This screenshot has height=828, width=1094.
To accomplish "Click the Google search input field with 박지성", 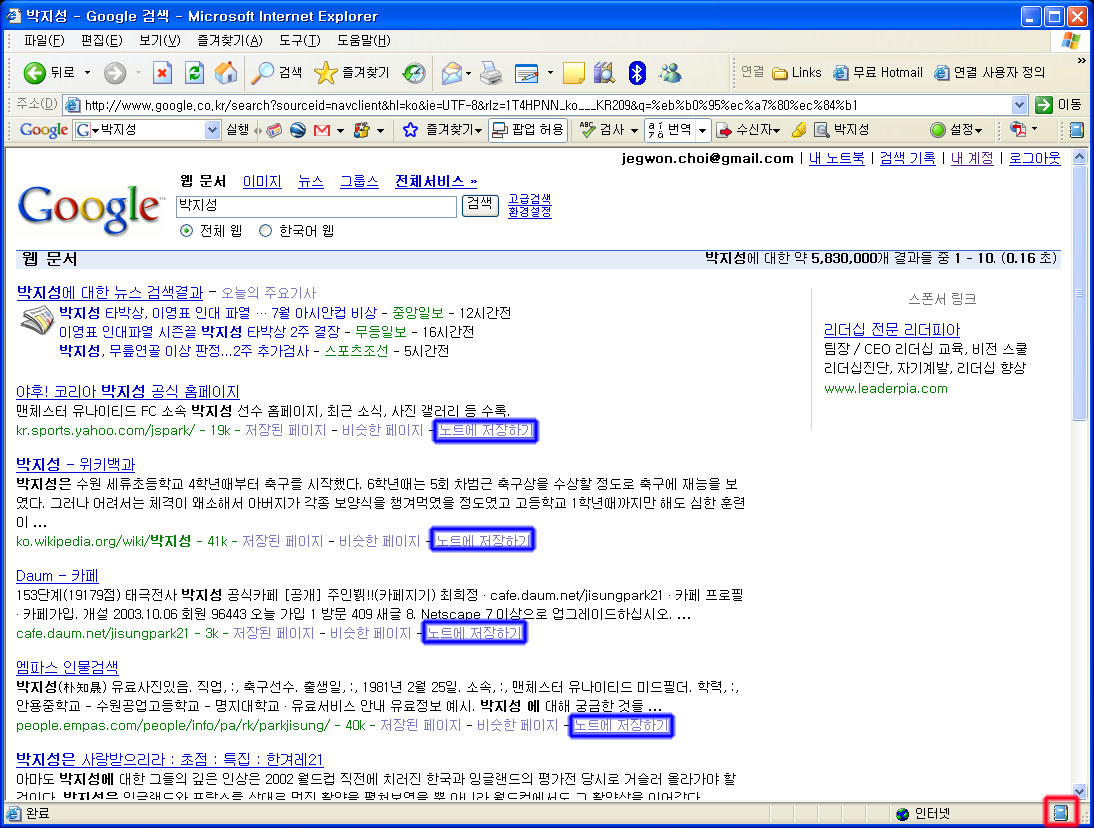I will [316, 206].
